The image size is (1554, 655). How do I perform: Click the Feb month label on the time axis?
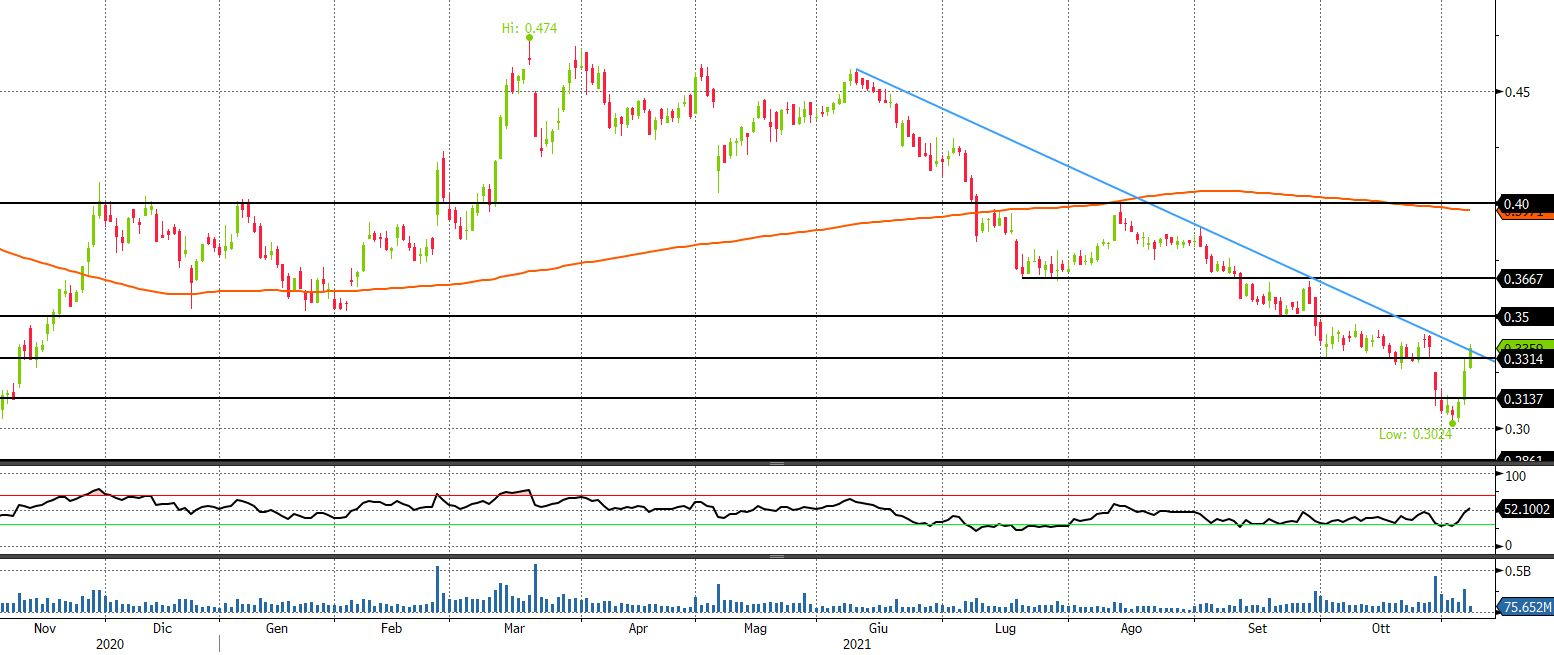391,629
